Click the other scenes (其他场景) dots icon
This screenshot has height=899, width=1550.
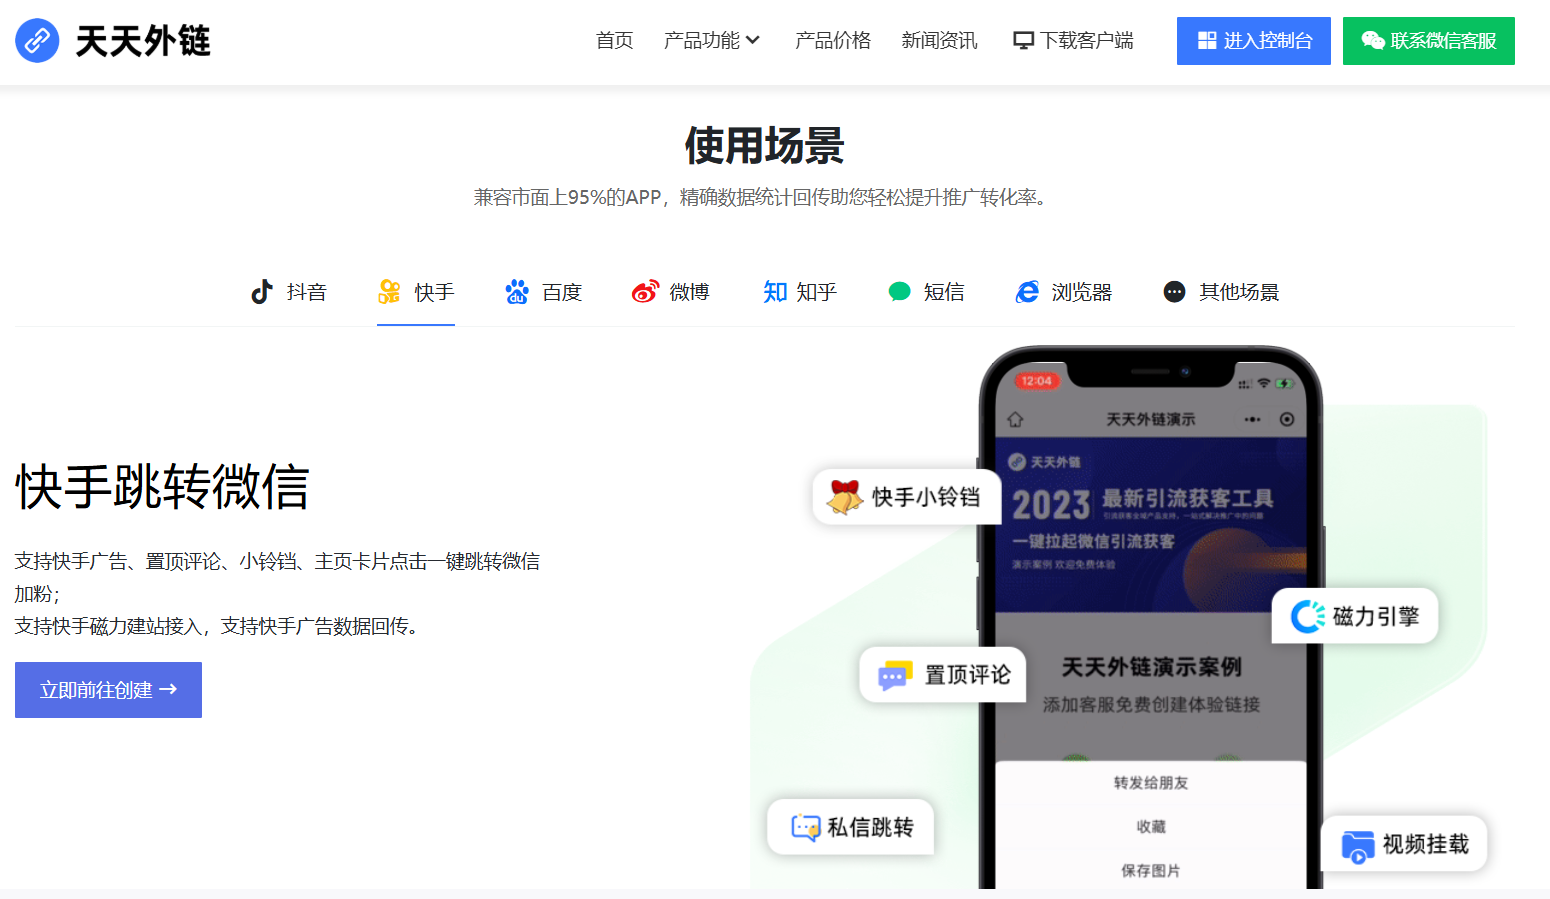pyautogui.click(x=1175, y=292)
